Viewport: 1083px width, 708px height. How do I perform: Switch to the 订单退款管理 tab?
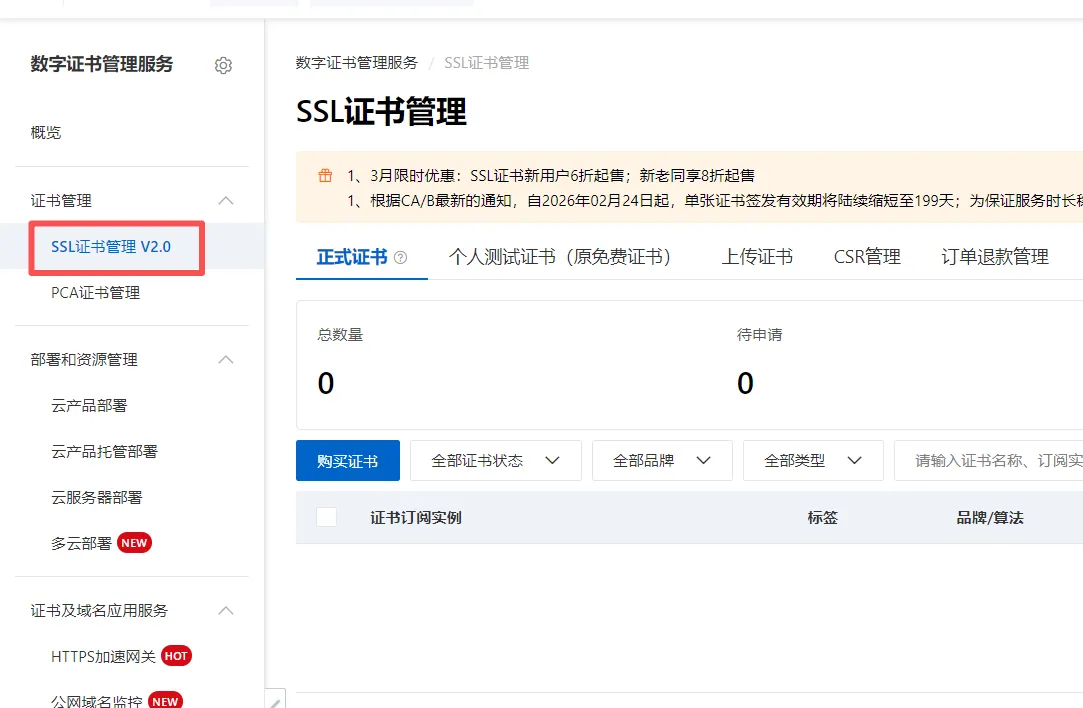995,257
